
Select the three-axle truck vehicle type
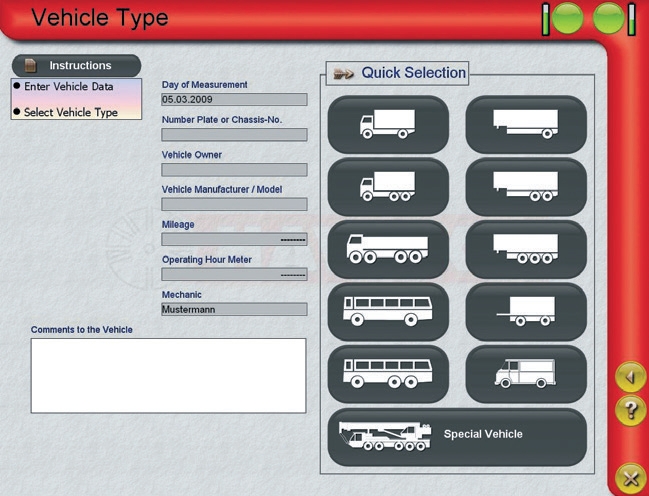[x=388, y=186]
